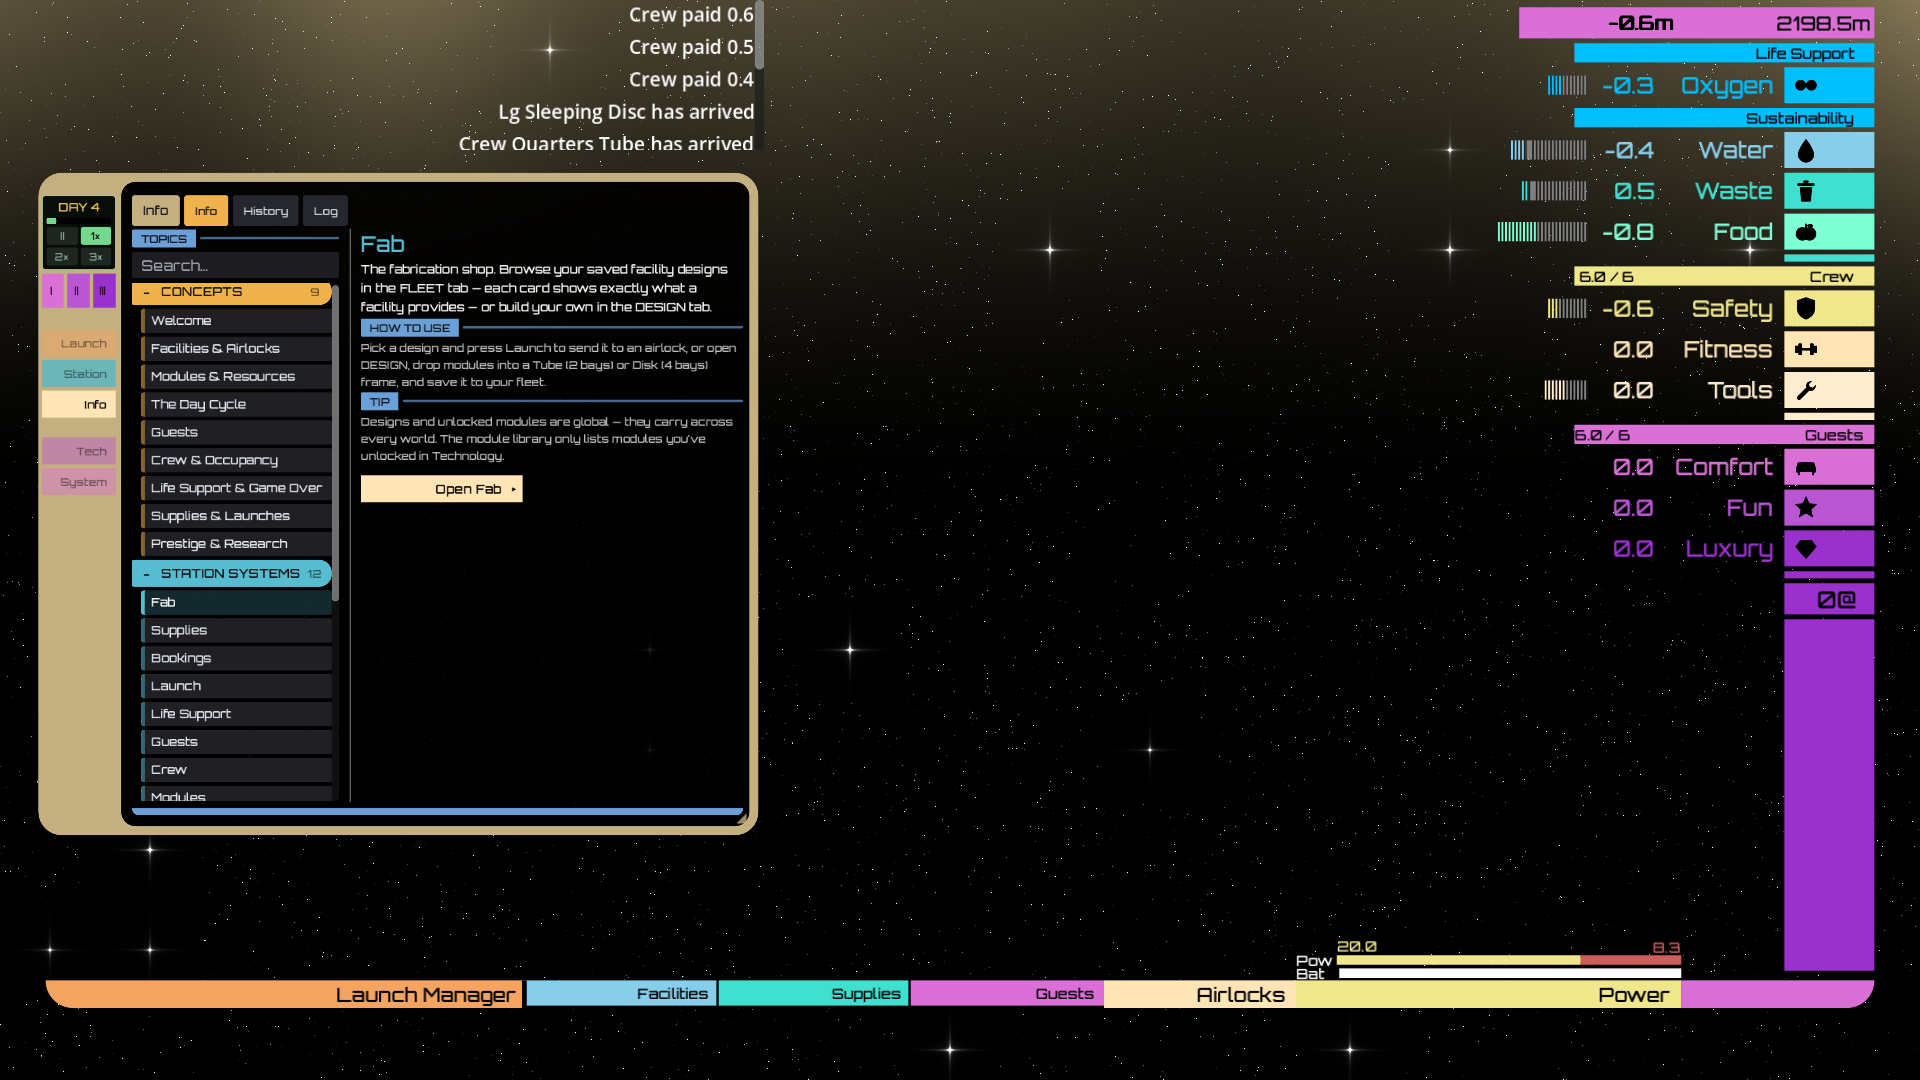Click the Comfort couch icon

[x=1806, y=468]
